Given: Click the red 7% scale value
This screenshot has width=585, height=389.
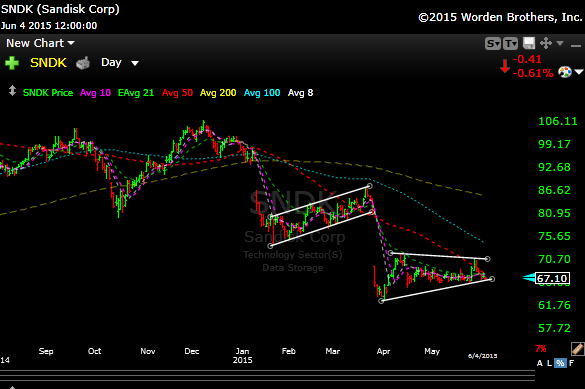Looking at the screenshot, I should pyautogui.click(x=541, y=349).
